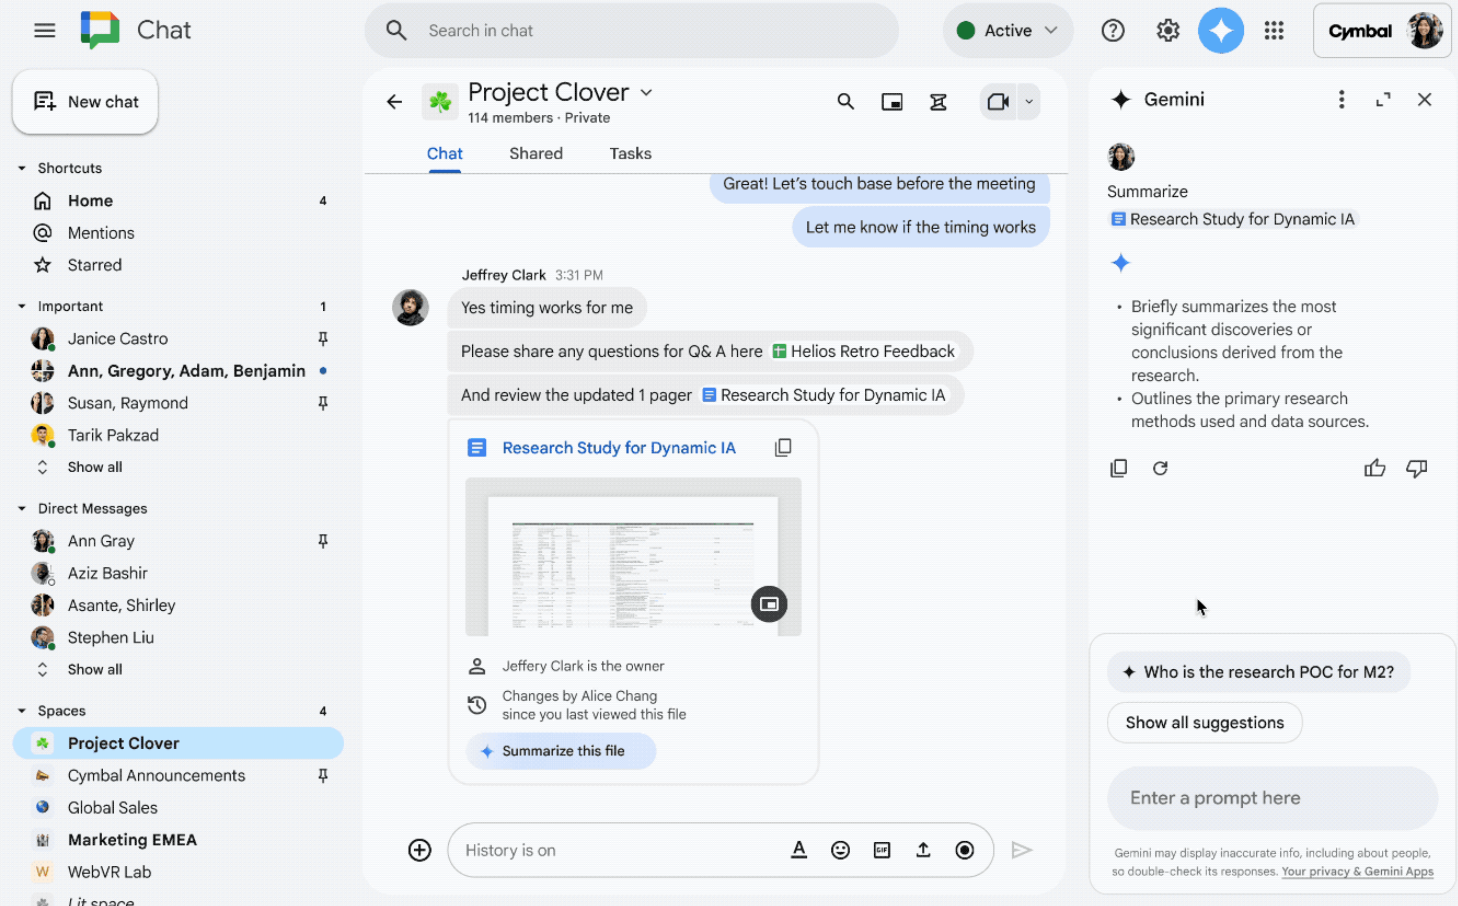Viewport: 1458px width, 906px height.
Task: Toggle pin on Ann Gray conversation
Action: pyautogui.click(x=323, y=541)
